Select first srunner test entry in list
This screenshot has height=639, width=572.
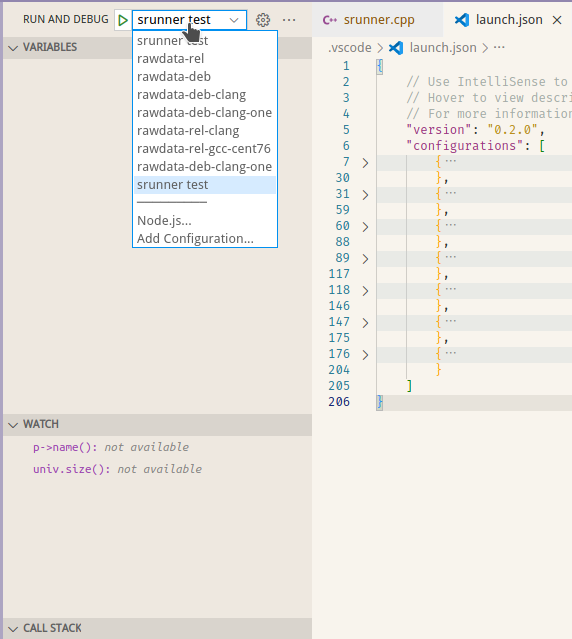click(205, 41)
